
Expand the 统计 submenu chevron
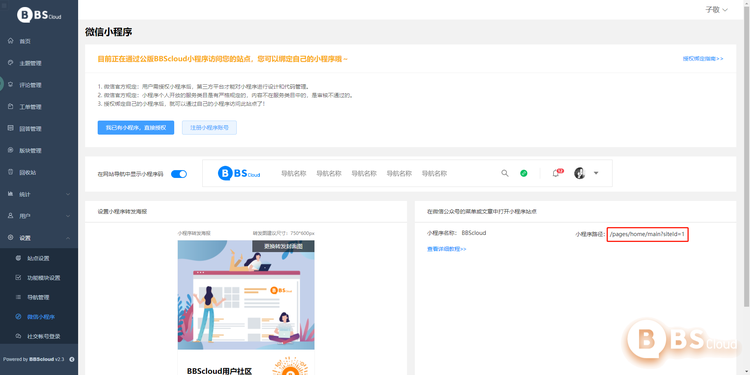click(68, 194)
